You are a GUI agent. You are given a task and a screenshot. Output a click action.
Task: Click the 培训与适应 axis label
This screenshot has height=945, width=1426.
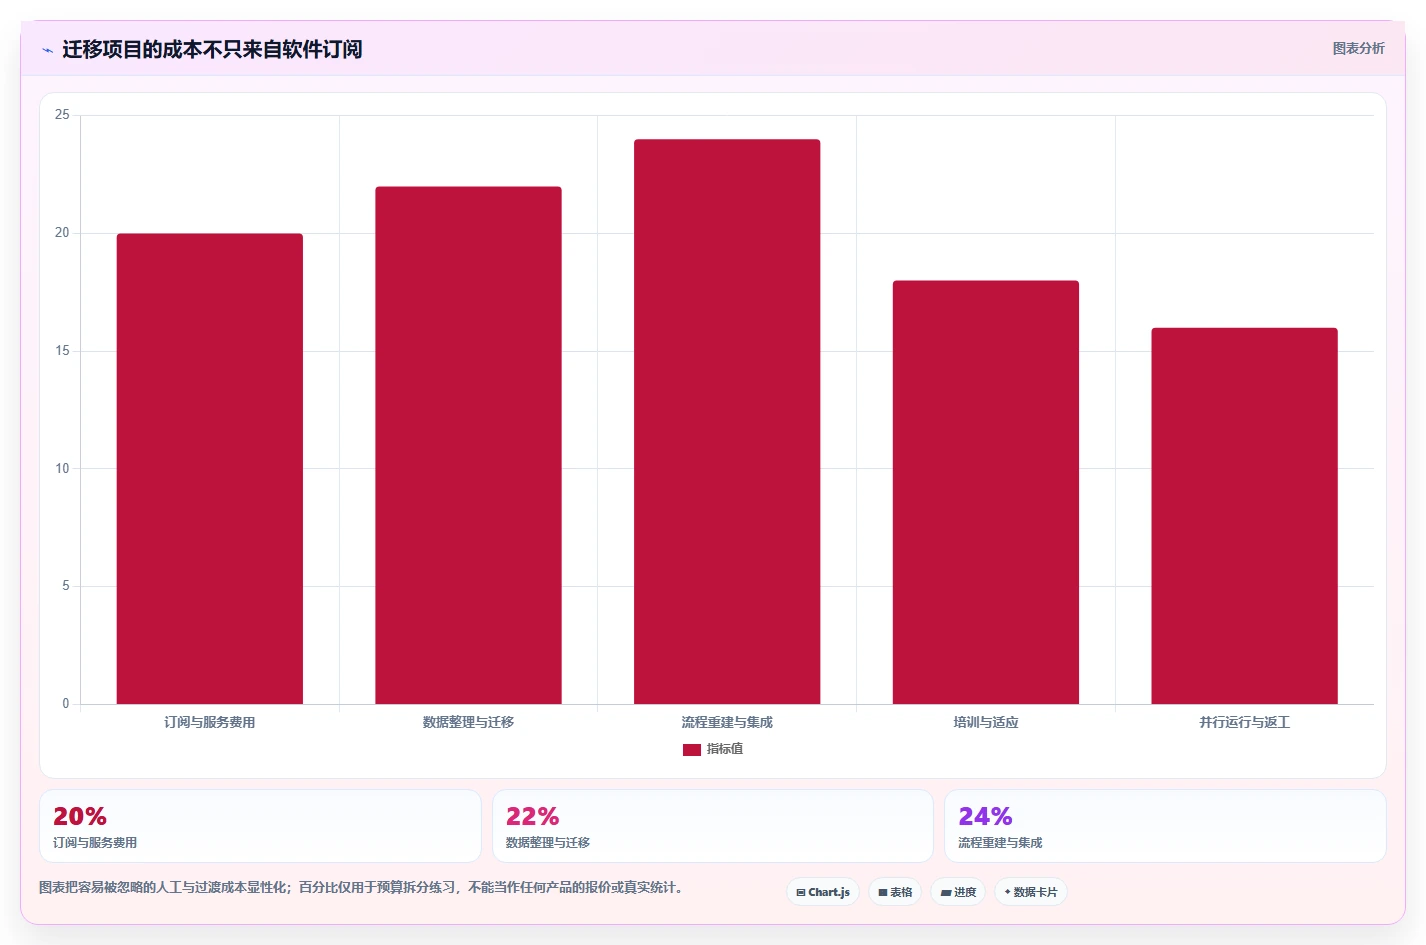click(986, 722)
